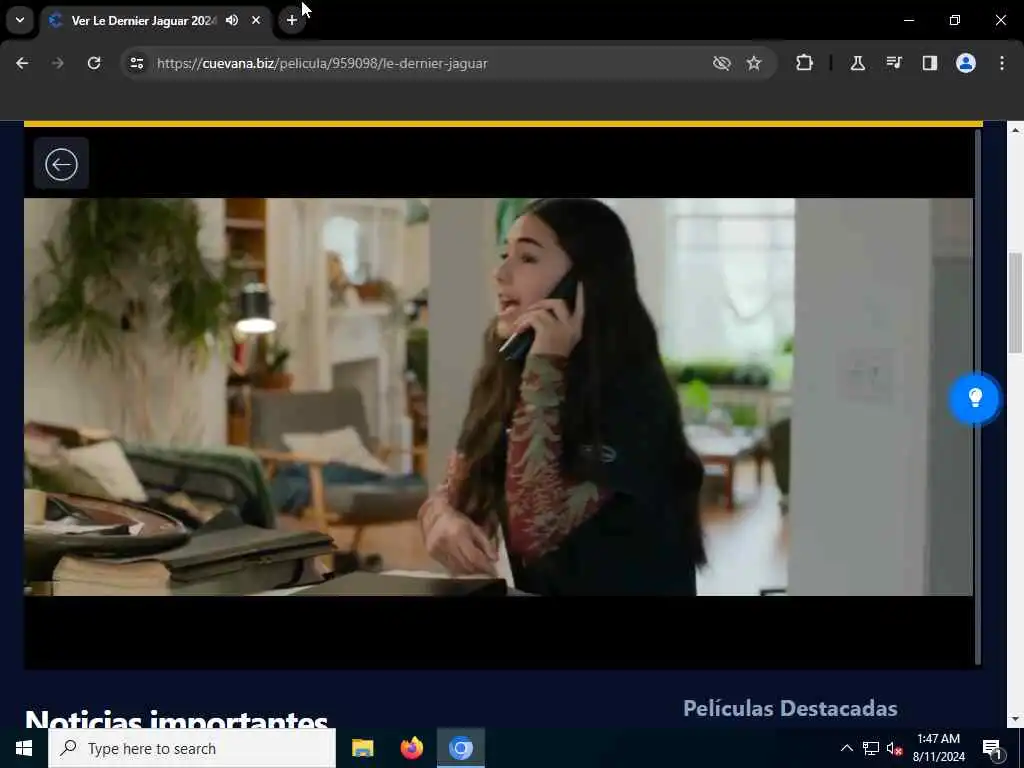Image resolution: width=1024 pixels, height=768 pixels.
Task: Click the page scrollbar thumb
Action: [x=1016, y=302]
